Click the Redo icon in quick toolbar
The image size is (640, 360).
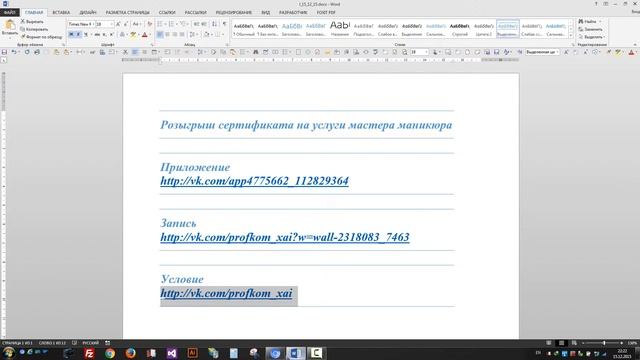[x=27, y=52]
